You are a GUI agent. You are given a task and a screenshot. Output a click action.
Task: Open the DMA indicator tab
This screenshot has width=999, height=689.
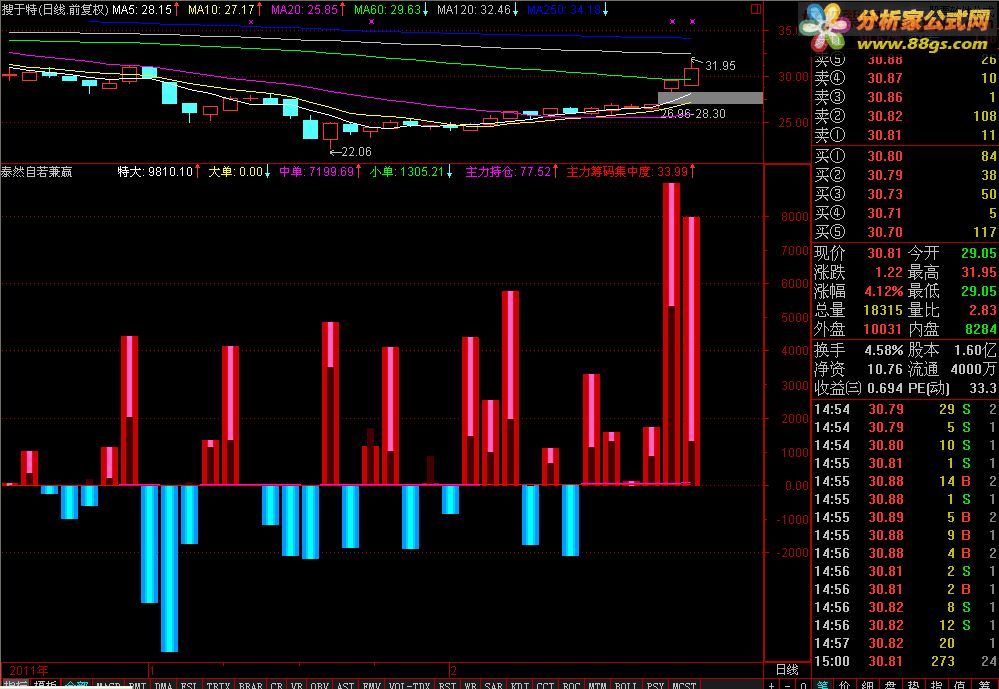click(164, 686)
